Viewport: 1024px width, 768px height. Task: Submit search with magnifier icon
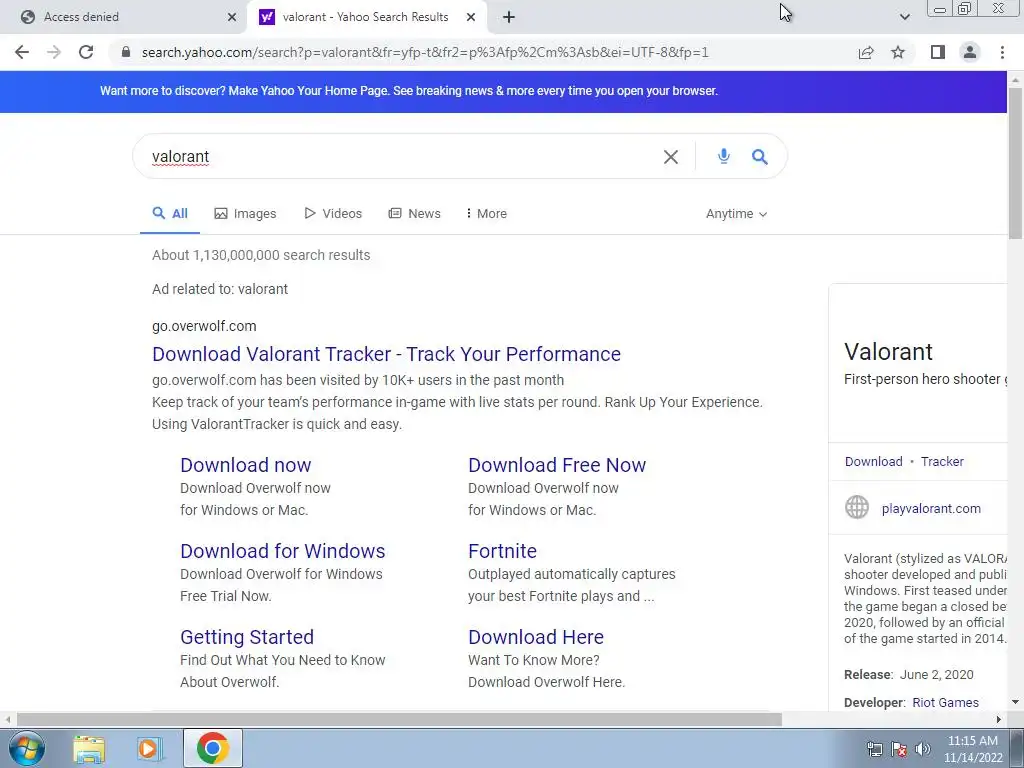coord(760,157)
